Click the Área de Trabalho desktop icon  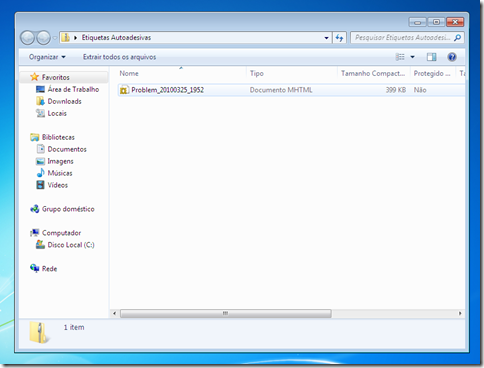click(40, 89)
